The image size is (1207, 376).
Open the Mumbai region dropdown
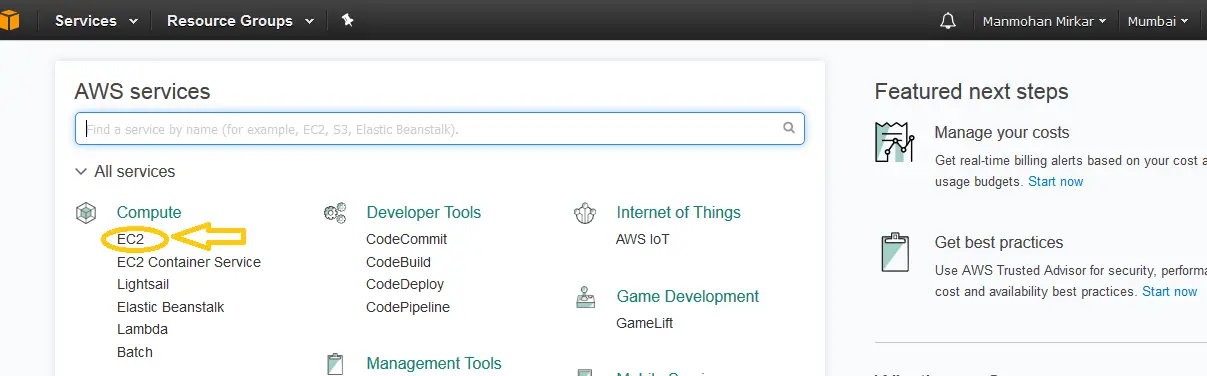1157,21
